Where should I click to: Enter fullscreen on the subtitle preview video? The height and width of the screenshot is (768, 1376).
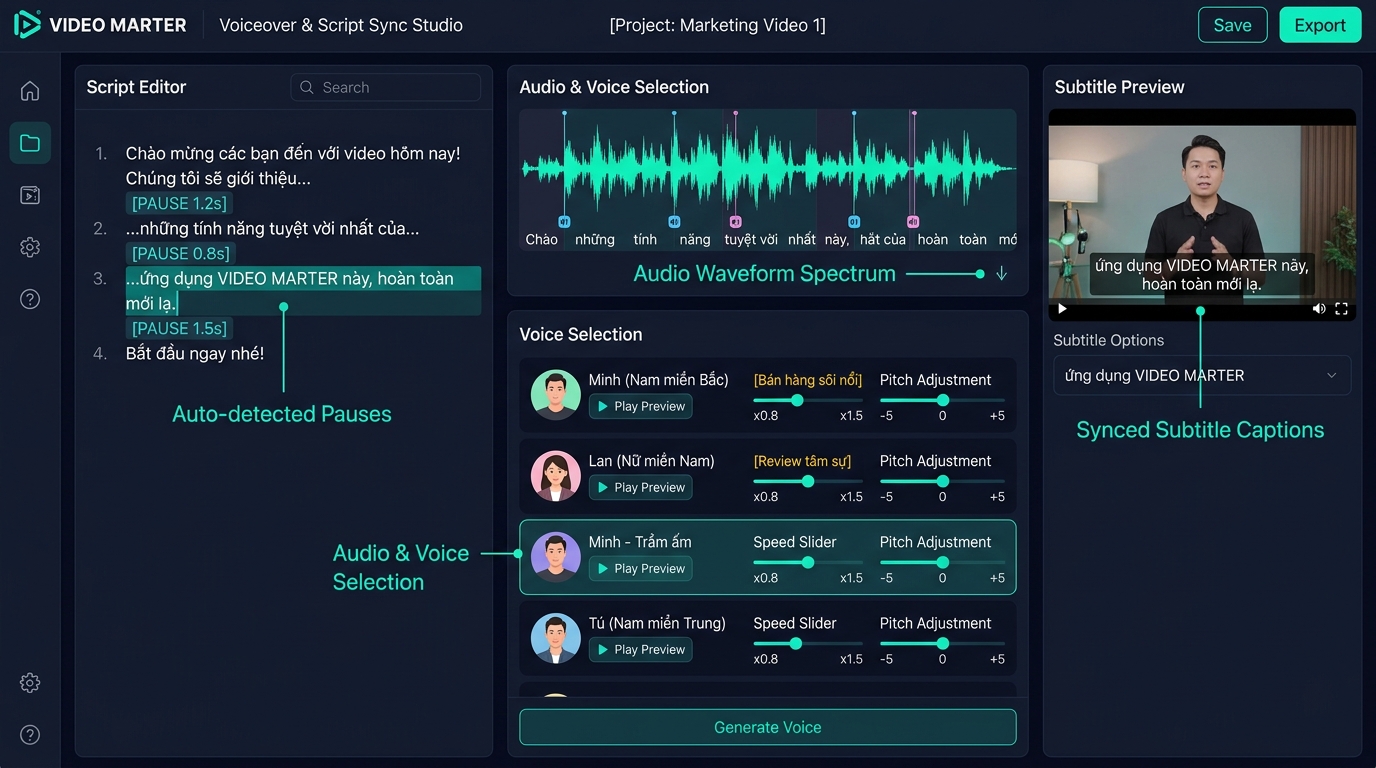click(1342, 309)
